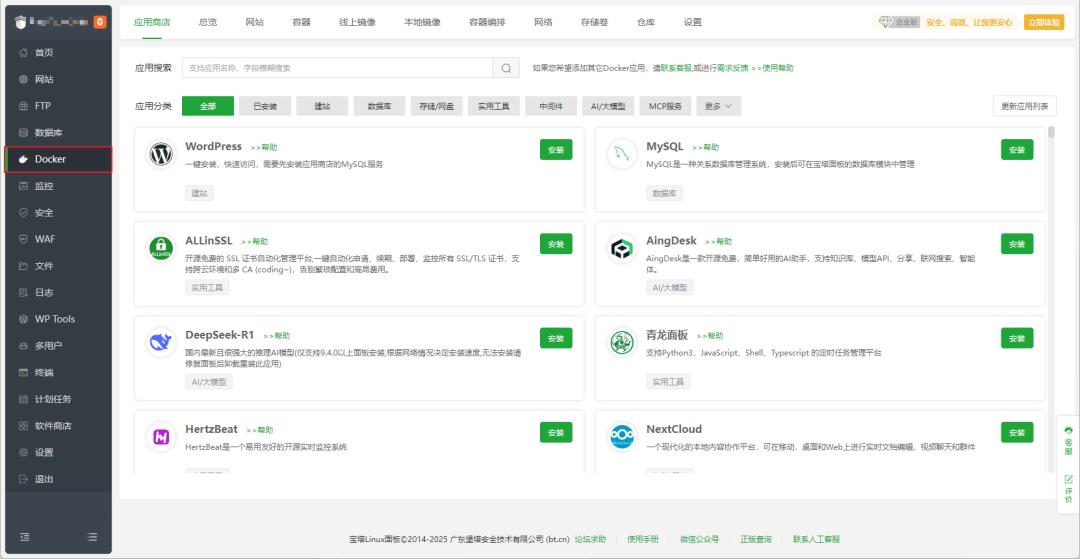
Task: Switch to the 存储卷 tab
Action: 594,22
